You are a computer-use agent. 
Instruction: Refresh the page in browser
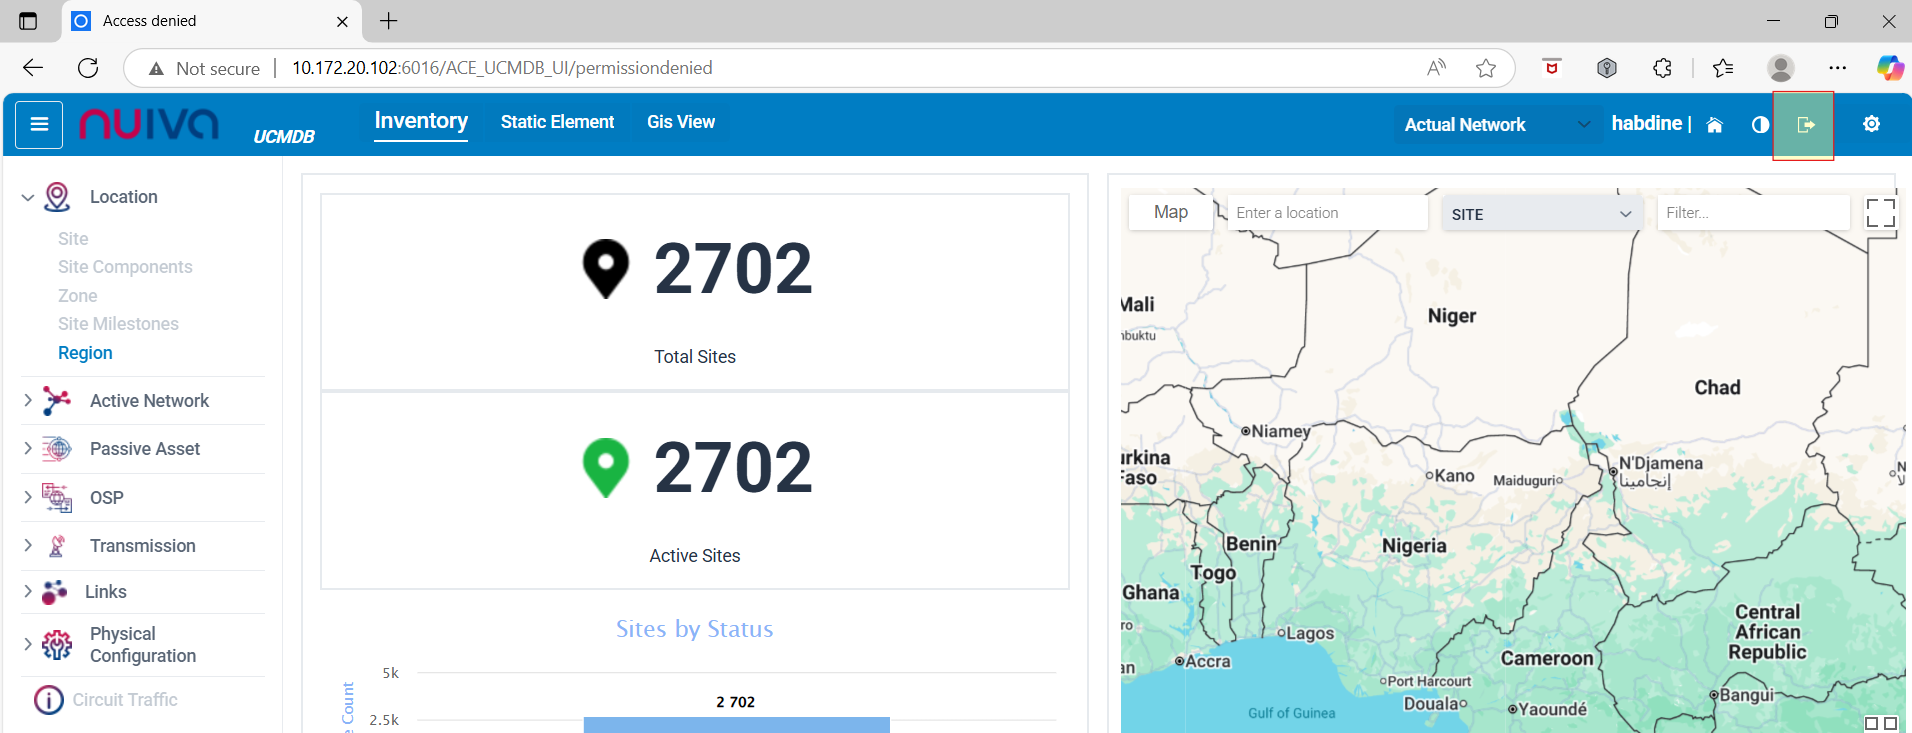[88, 68]
